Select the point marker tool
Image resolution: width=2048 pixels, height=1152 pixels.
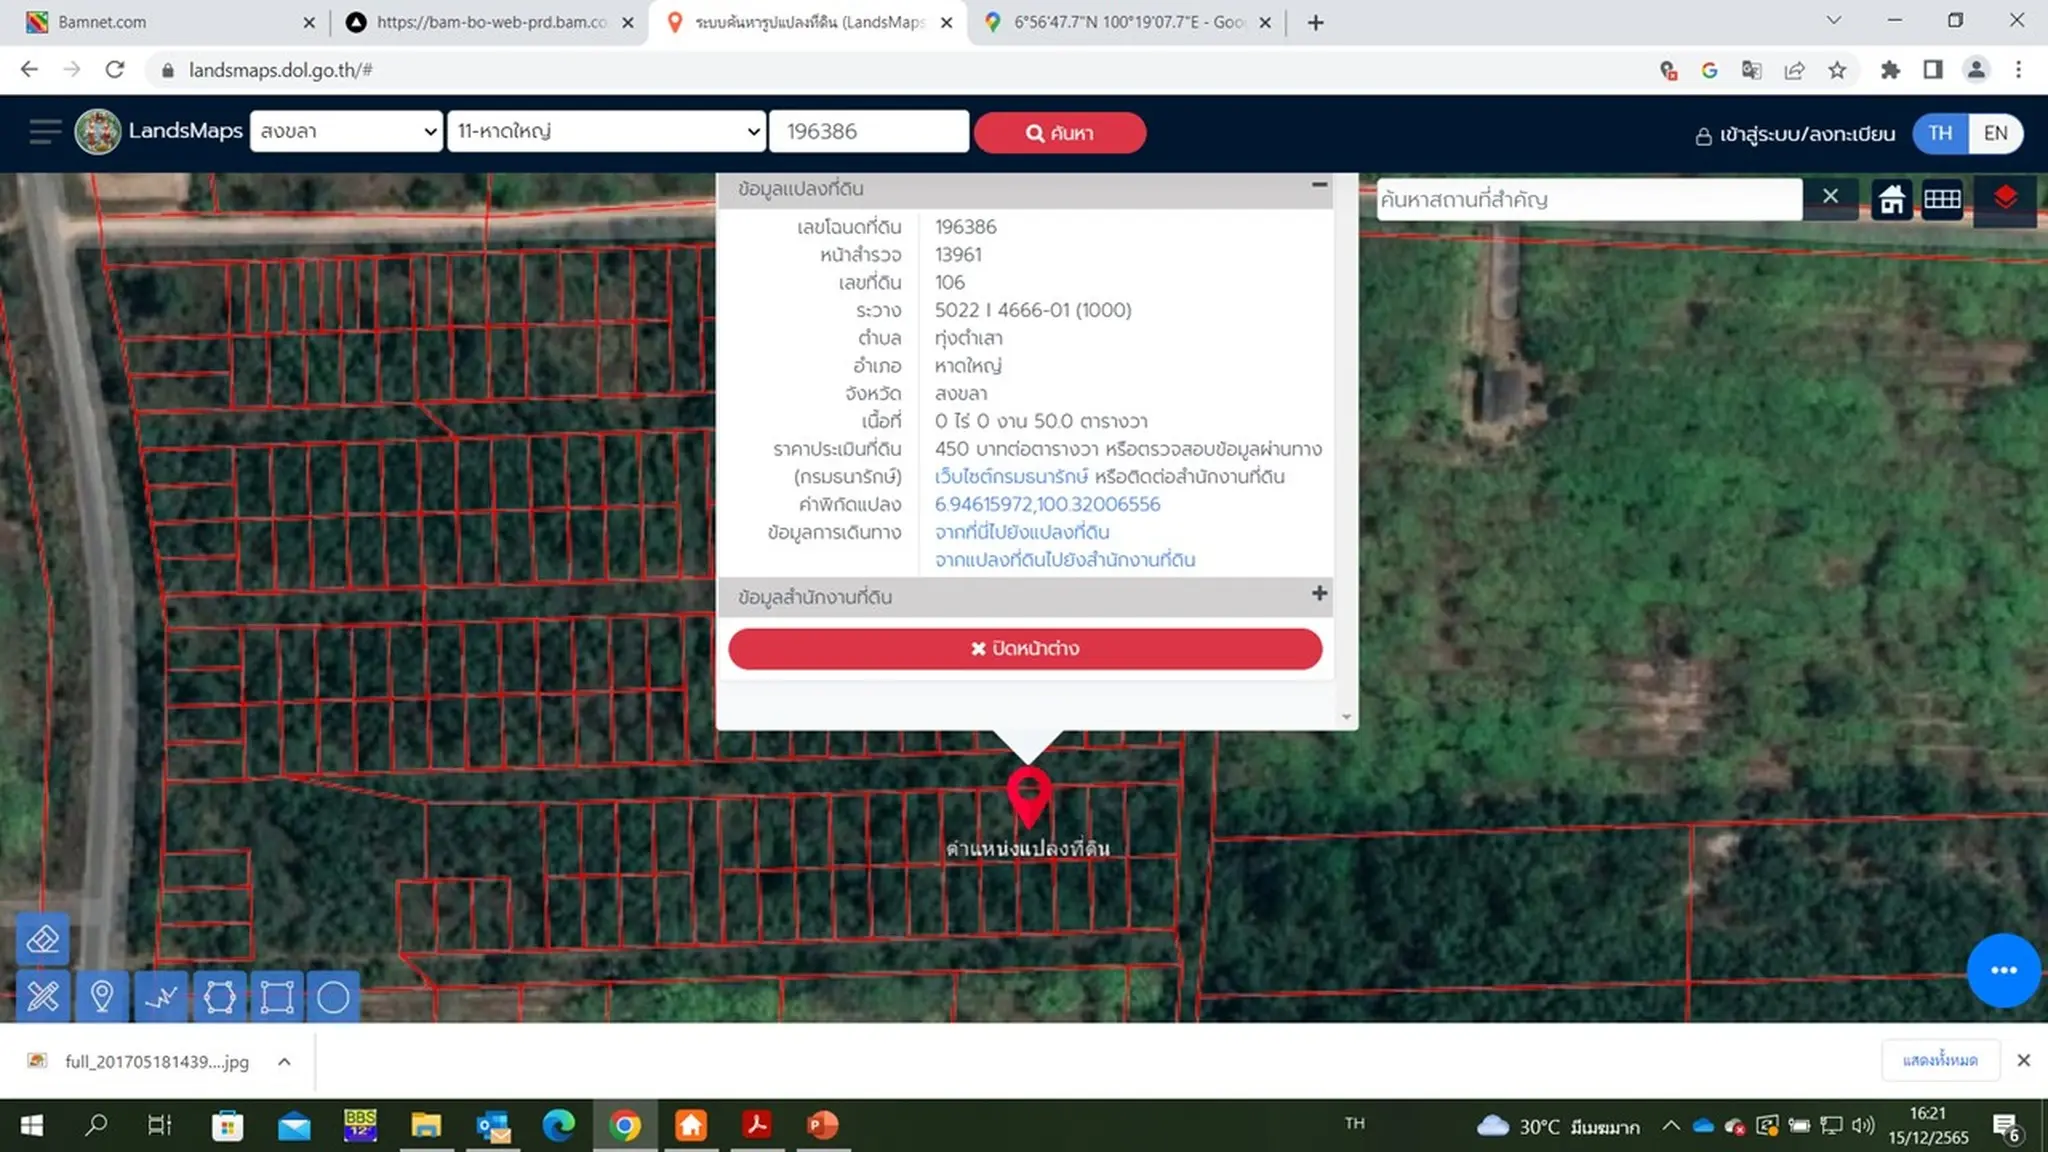point(101,996)
